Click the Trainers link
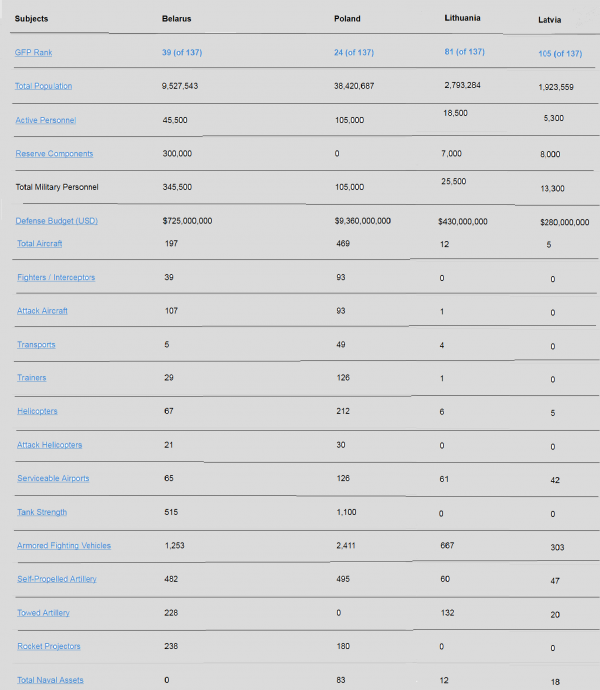This screenshot has height=690, width=600. [x=31, y=378]
